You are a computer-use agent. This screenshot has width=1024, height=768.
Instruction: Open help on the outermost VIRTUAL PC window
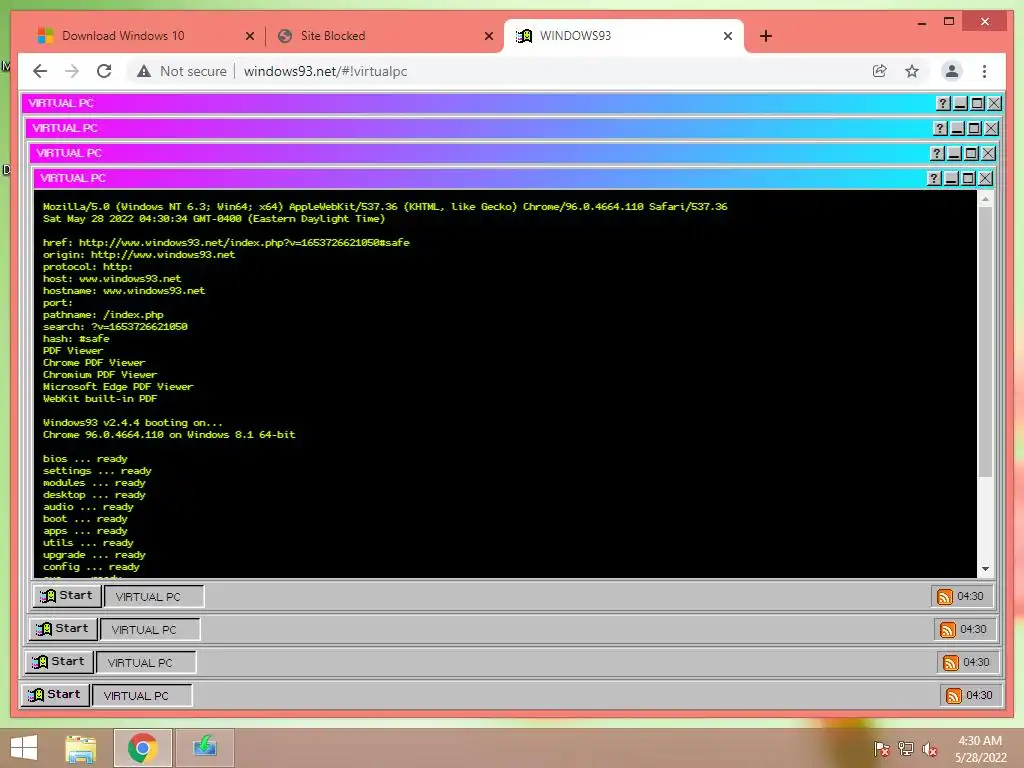tap(943, 103)
